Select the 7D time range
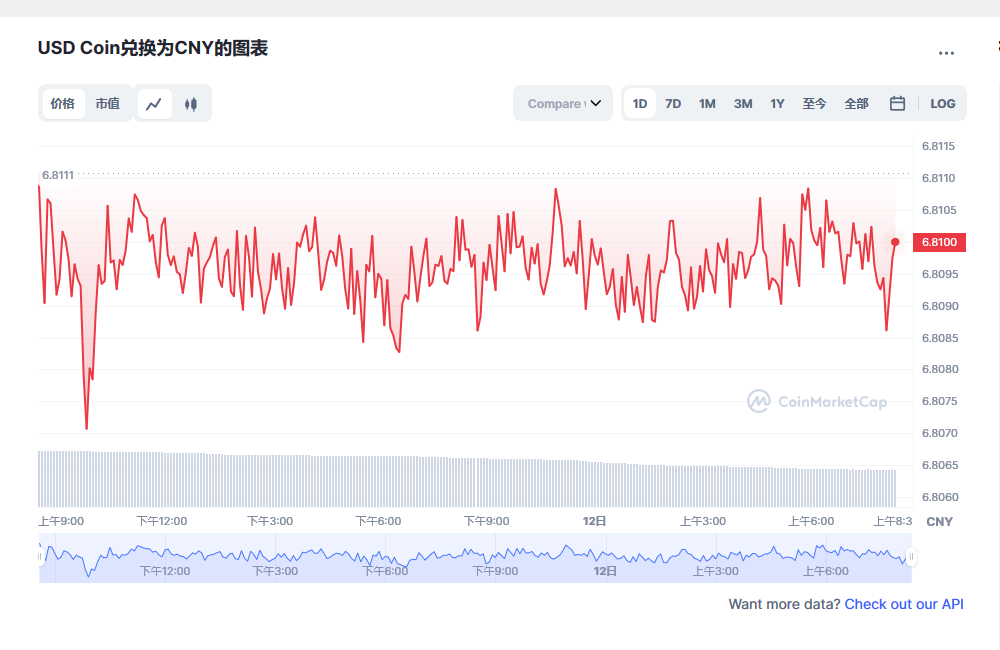The height and width of the screenshot is (650, 1000). coord(673,103)
